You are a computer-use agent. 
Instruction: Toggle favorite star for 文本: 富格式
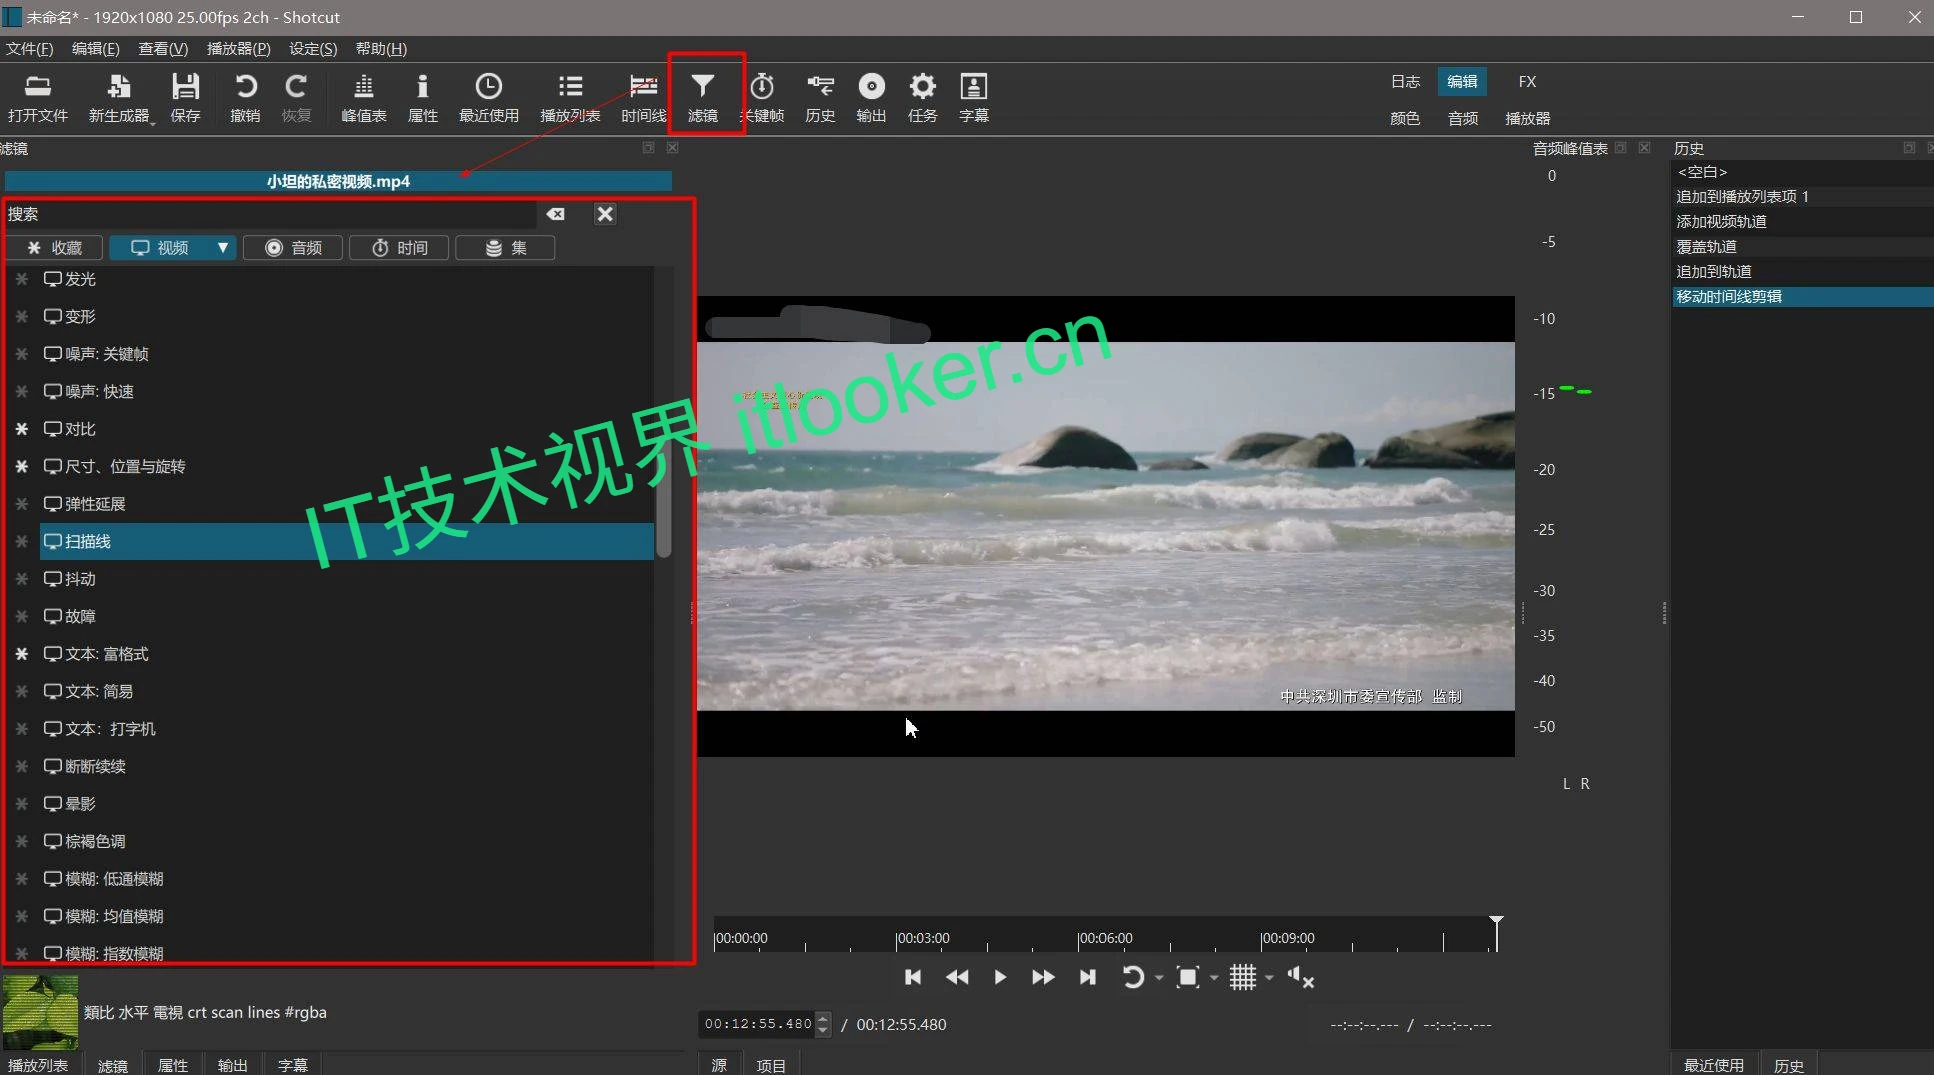tap(21, 654)
